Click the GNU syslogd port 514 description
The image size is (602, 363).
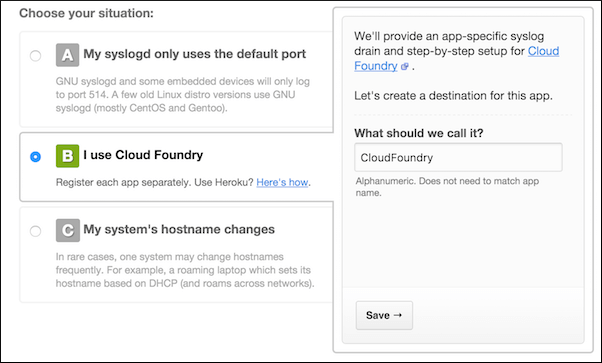(183, 94)
